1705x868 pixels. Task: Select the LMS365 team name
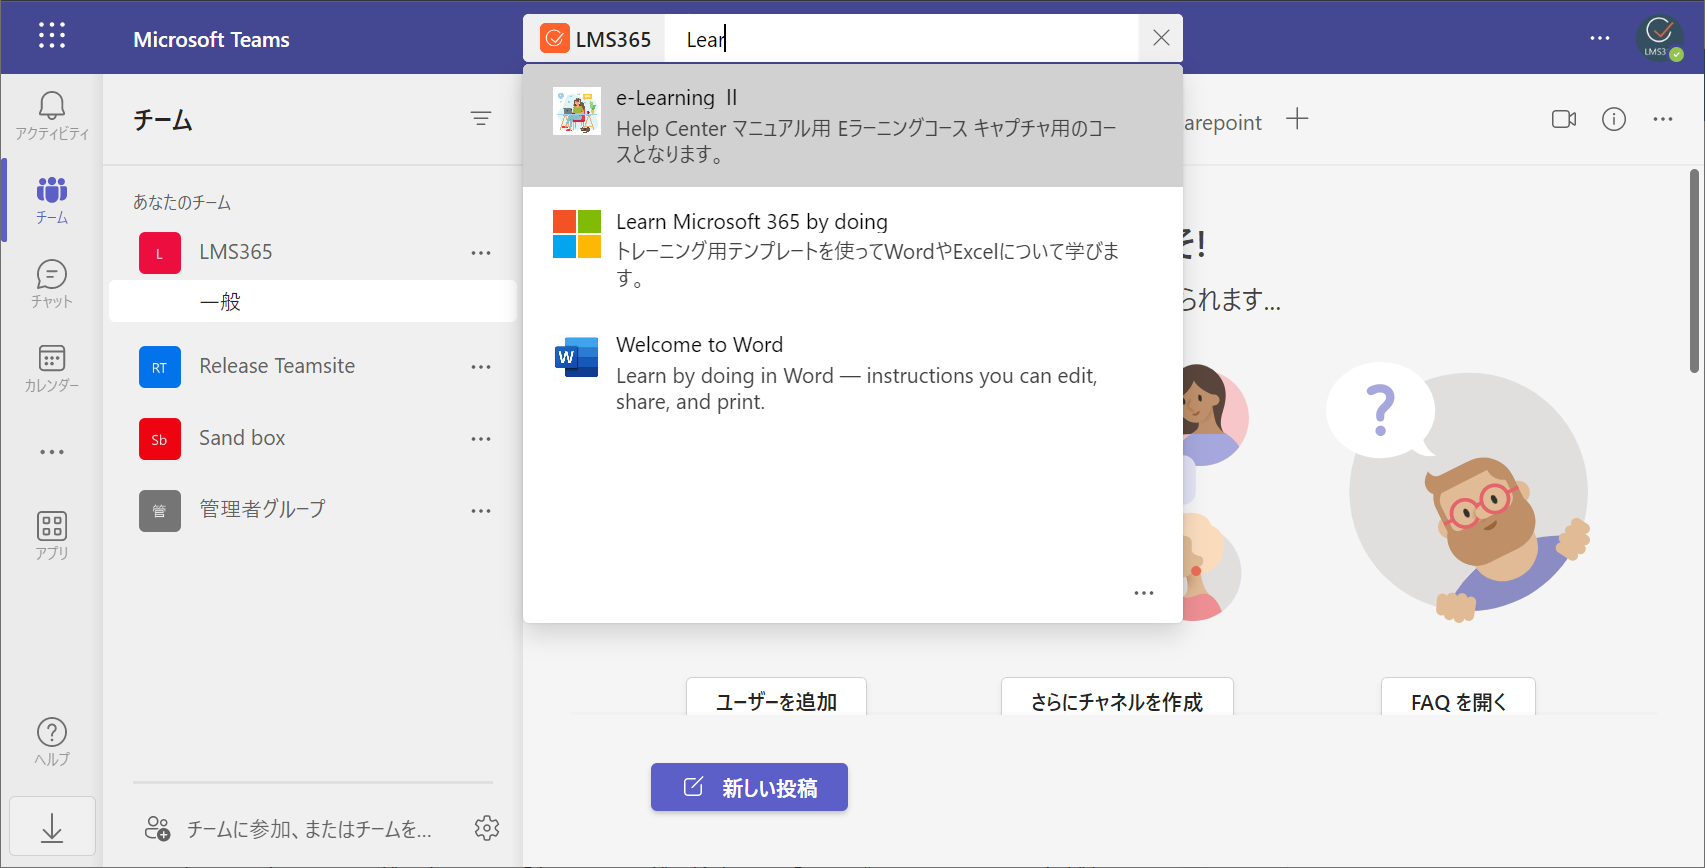click(236, 252)
